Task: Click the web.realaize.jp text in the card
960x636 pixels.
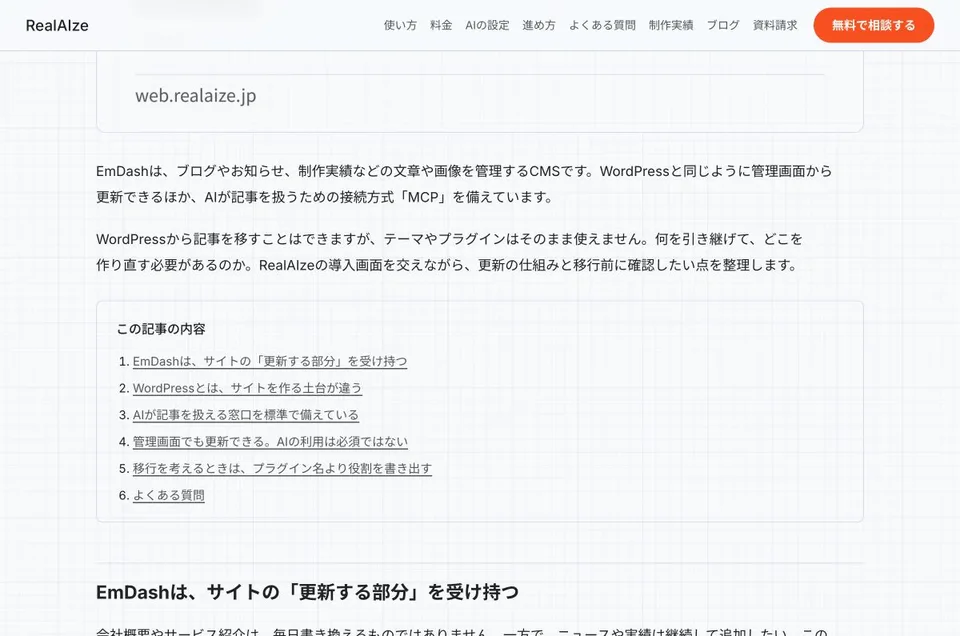Action: tap(195, 96)
